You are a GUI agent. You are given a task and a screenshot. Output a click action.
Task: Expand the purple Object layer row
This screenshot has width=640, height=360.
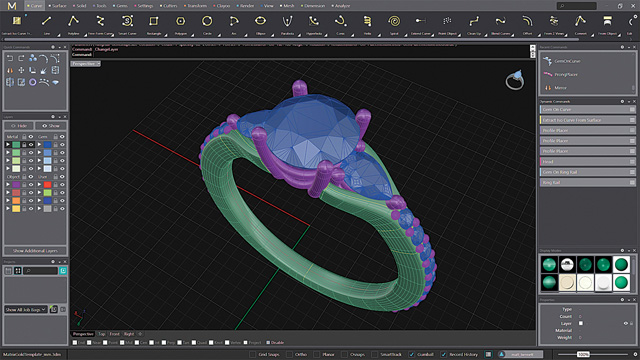8,184
